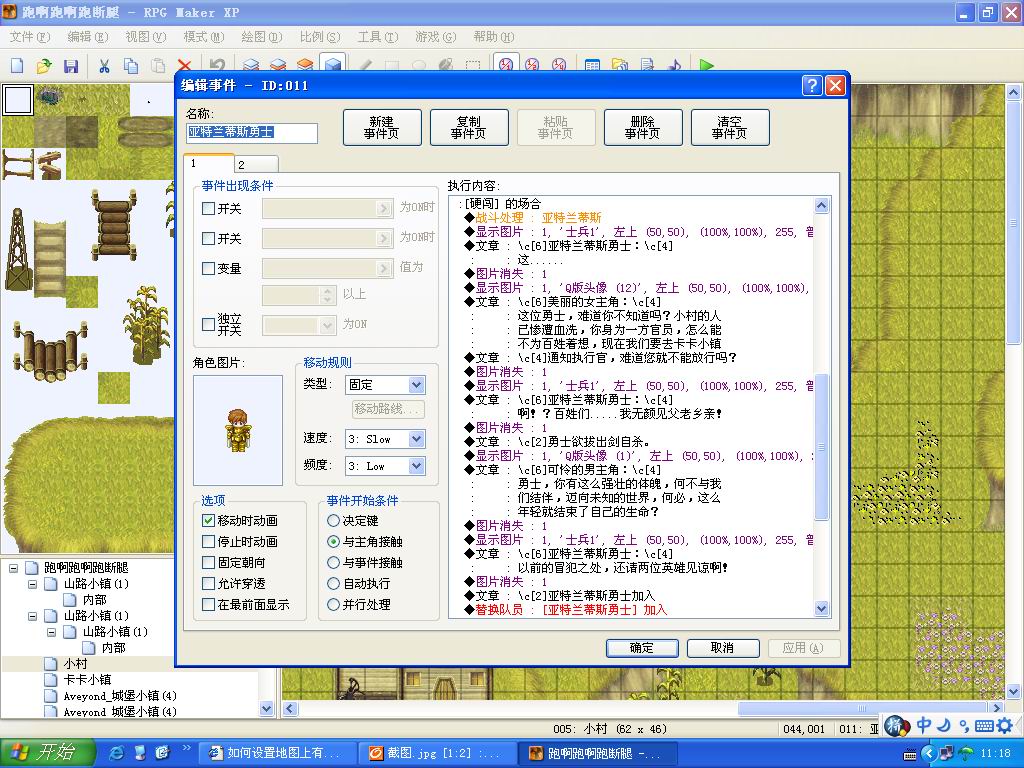Viewport: 1024px width, 768px height.
Task: Select the 并行处理 trigger radio button
Action: pyautogui.click(x=333, y=605)
